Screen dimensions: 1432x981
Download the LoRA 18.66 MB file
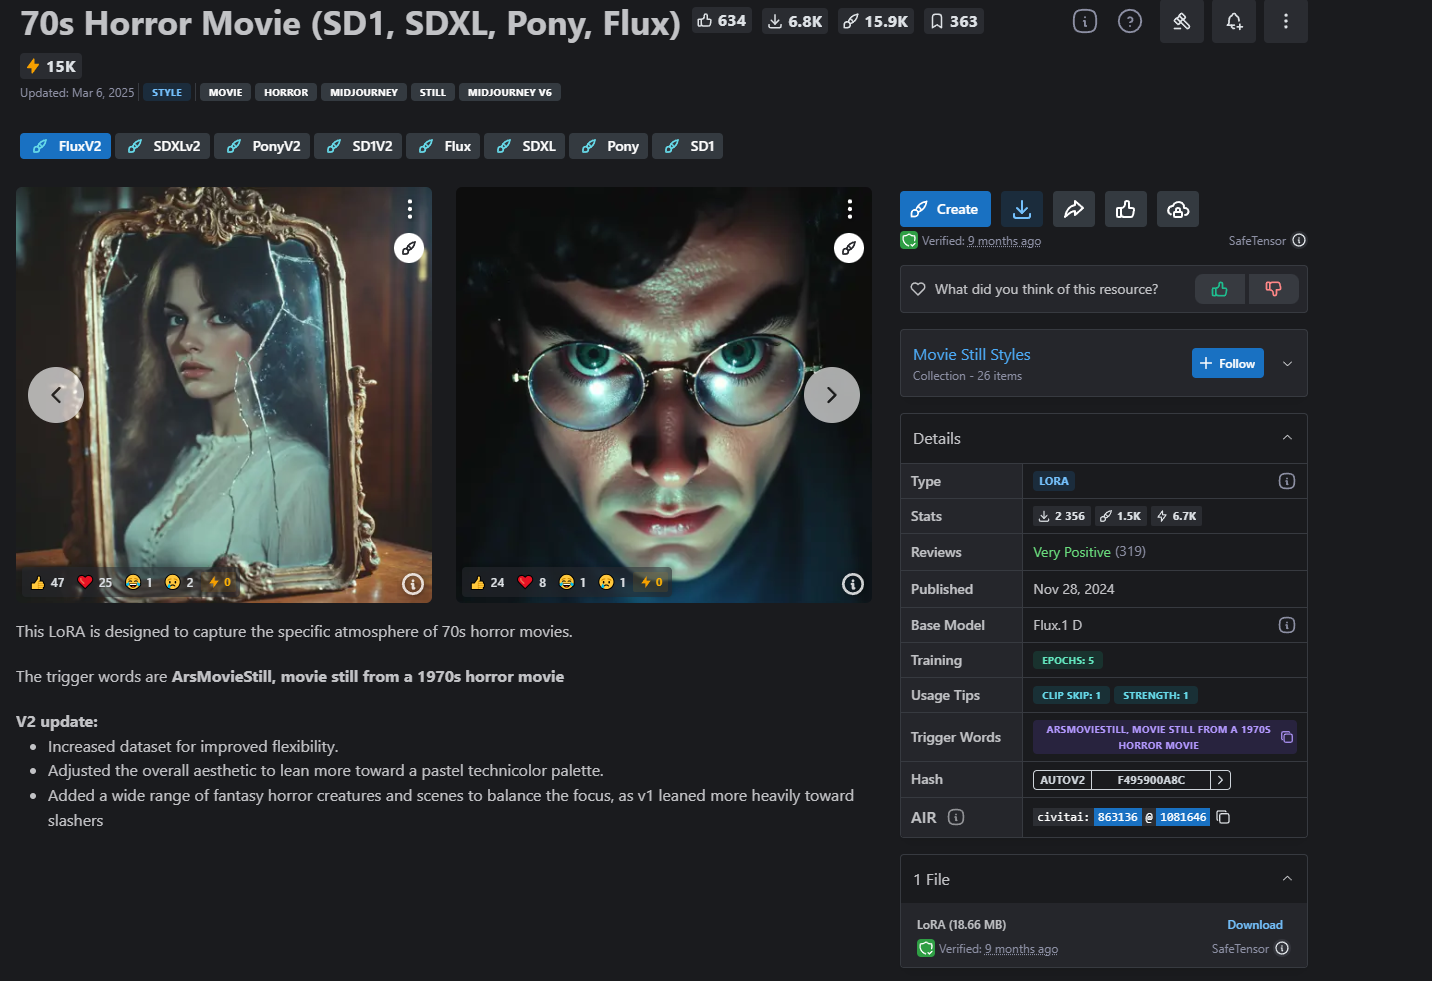pyautogui.click(x=1255, y=925)
